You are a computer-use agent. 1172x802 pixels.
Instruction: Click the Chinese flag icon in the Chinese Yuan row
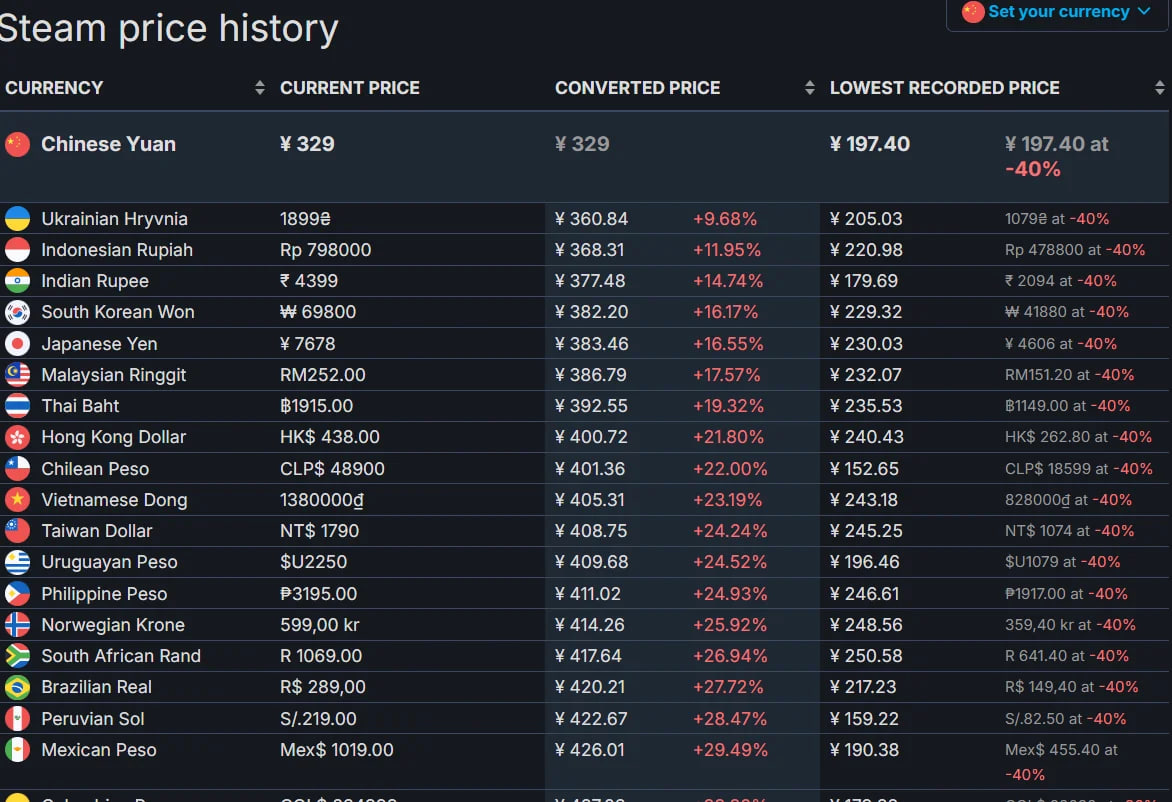17,144
